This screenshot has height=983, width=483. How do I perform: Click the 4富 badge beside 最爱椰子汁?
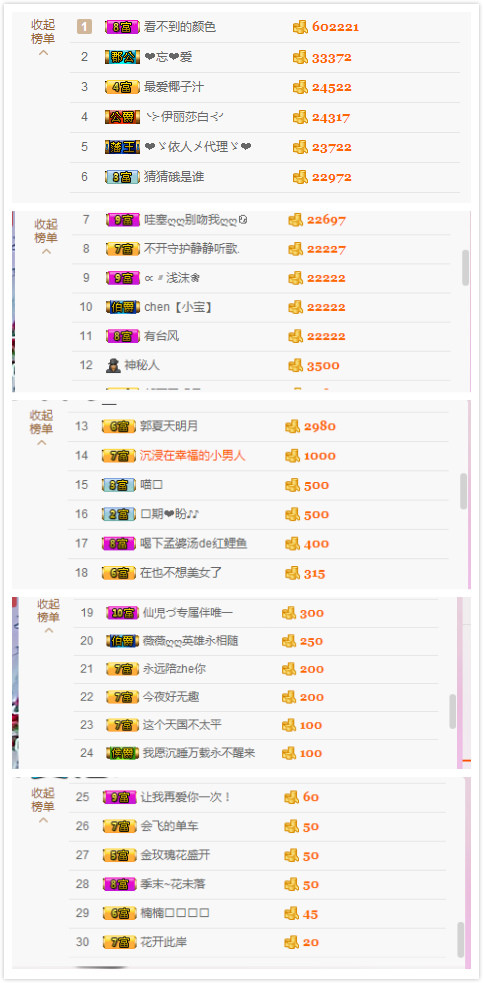coord(122,87)
